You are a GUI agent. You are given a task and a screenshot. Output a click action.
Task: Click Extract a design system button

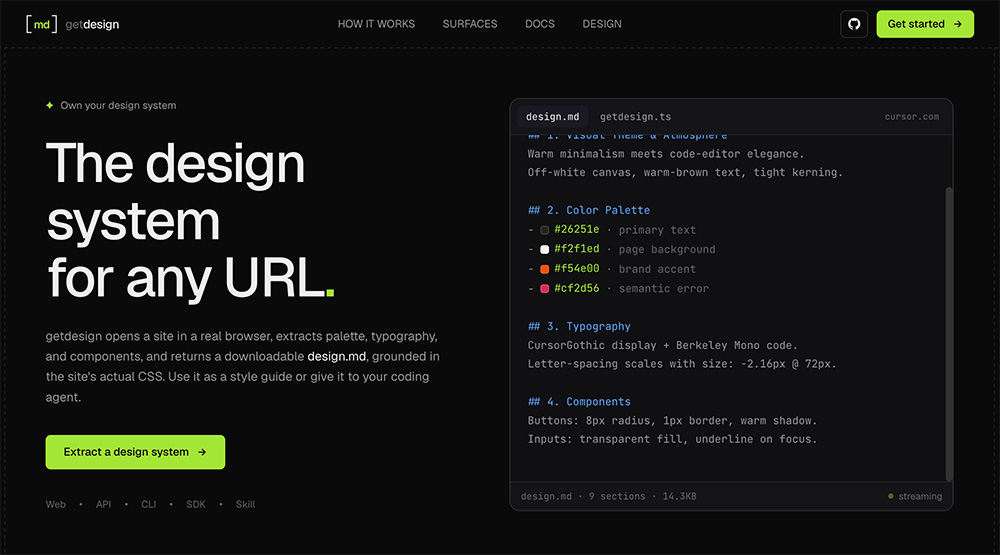pos(135,452)
